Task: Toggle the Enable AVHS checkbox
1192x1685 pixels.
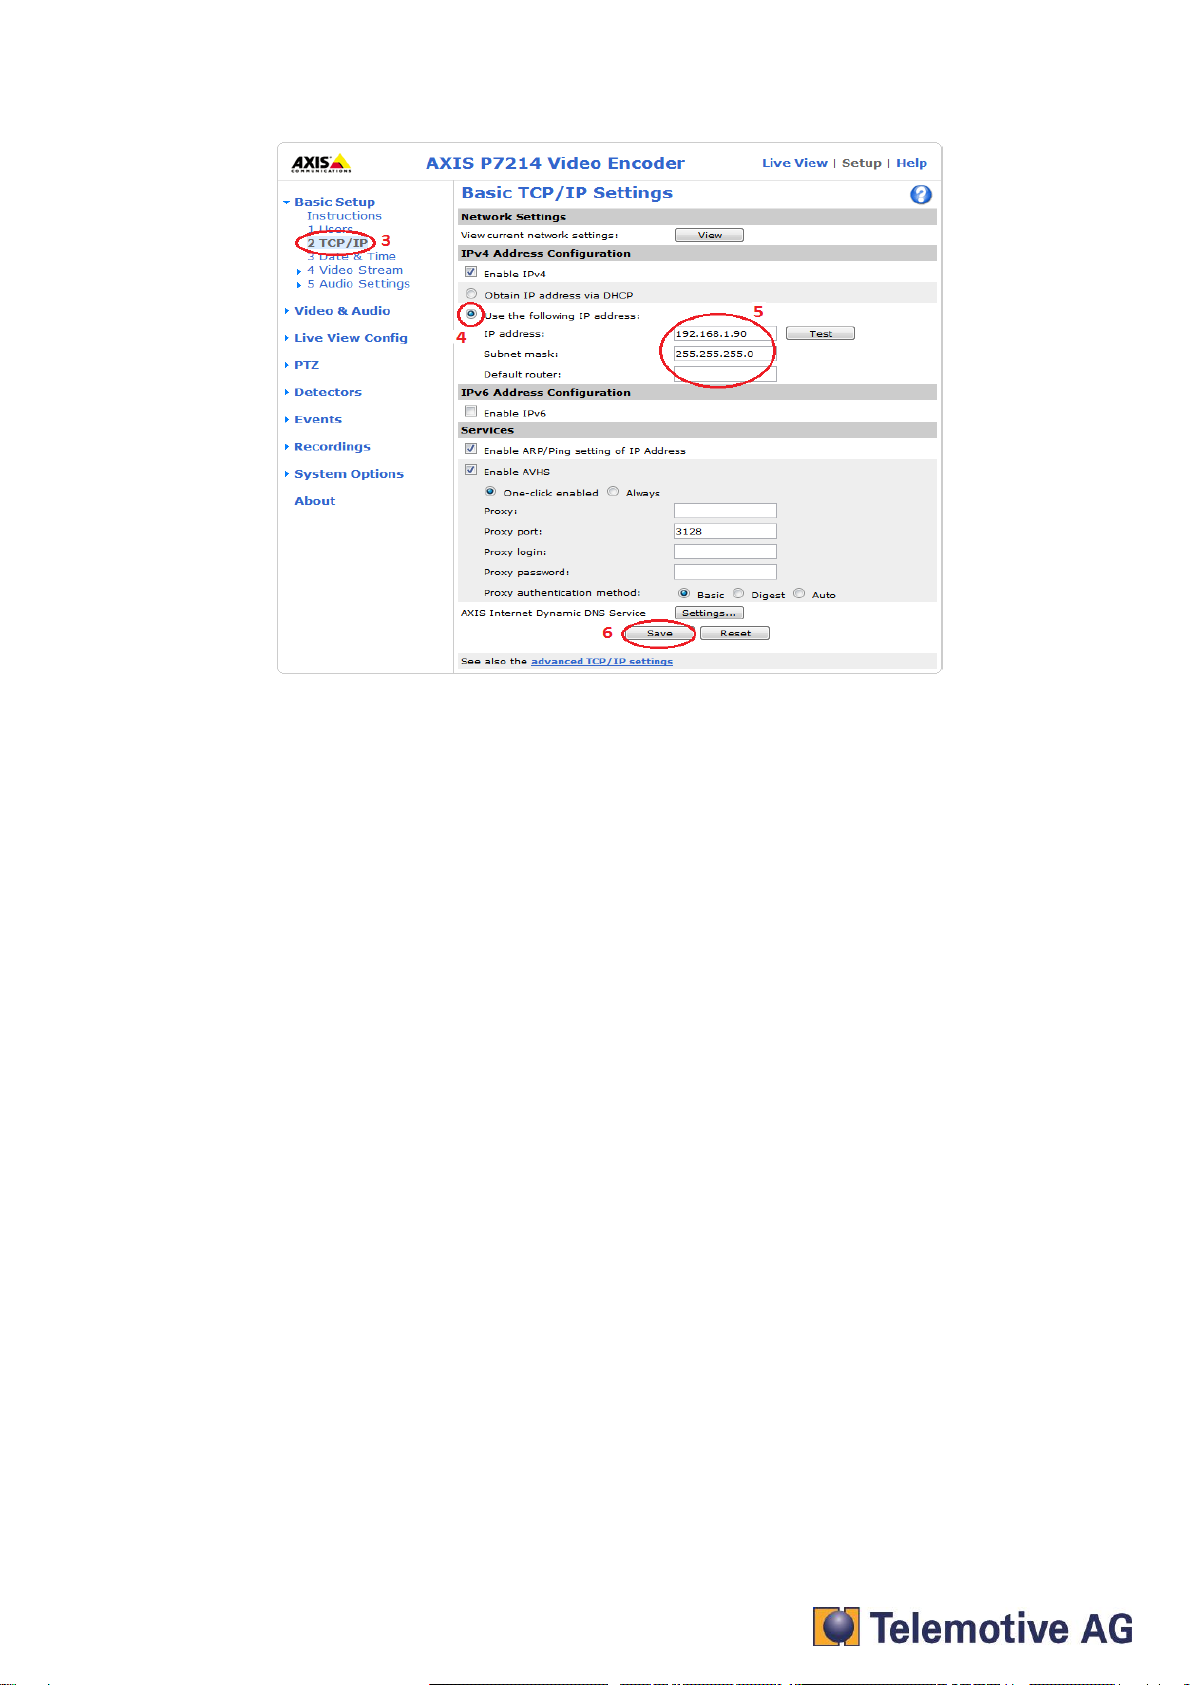Action: pos(471,470)
